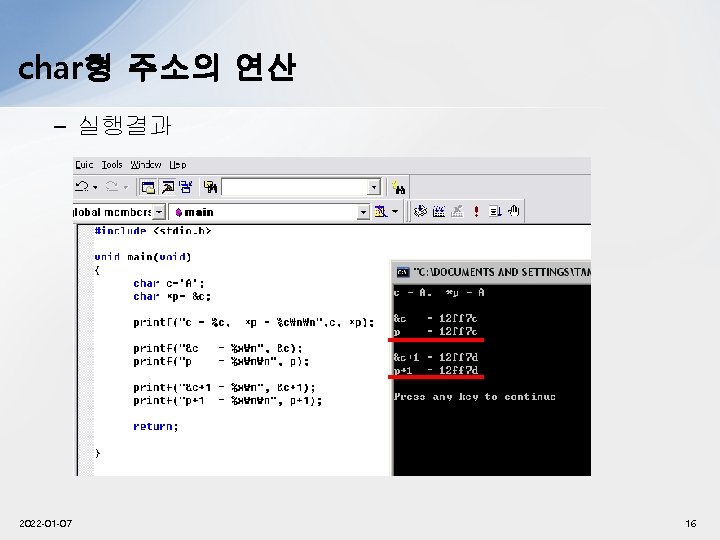Screen dimensions: 720x540
Task: Click the printf "&c+1" code line
Action: [225, 388]
